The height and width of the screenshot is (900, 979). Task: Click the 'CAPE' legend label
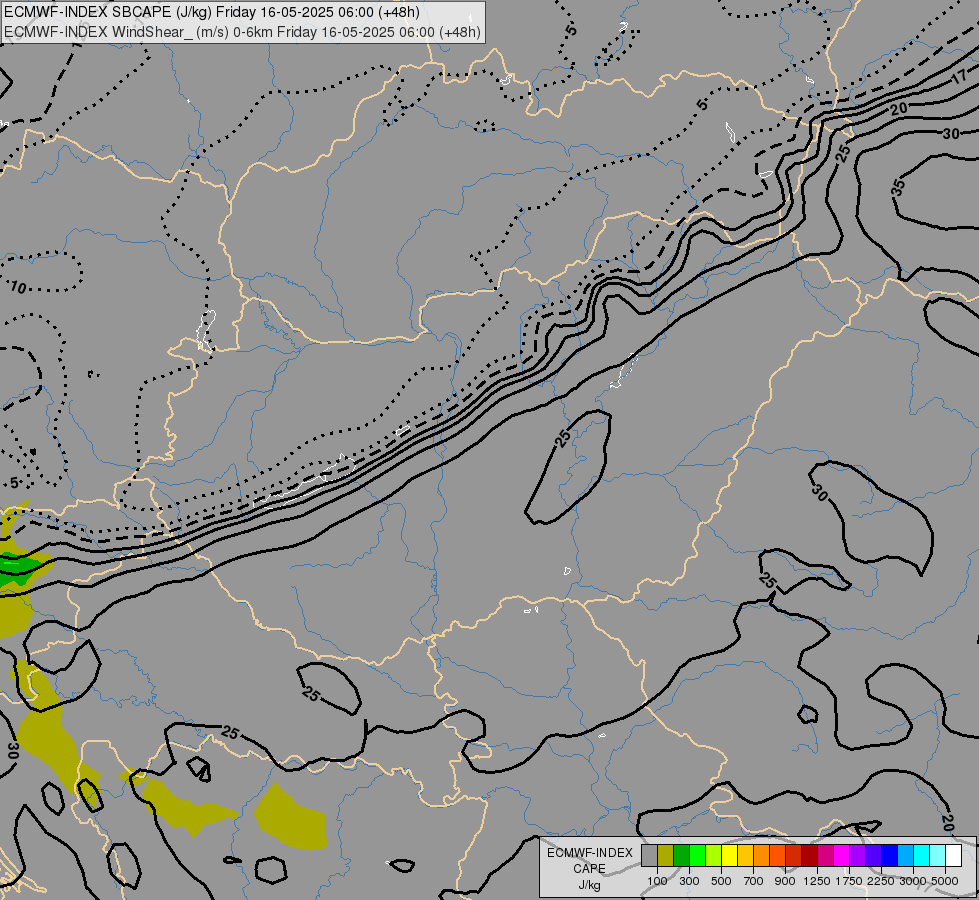589,869
